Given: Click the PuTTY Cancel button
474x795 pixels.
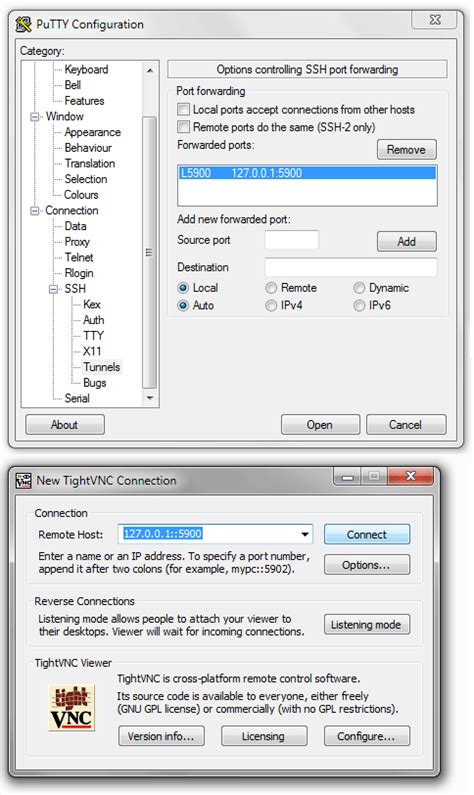Looking at the screenshot, I should (406, 425).
